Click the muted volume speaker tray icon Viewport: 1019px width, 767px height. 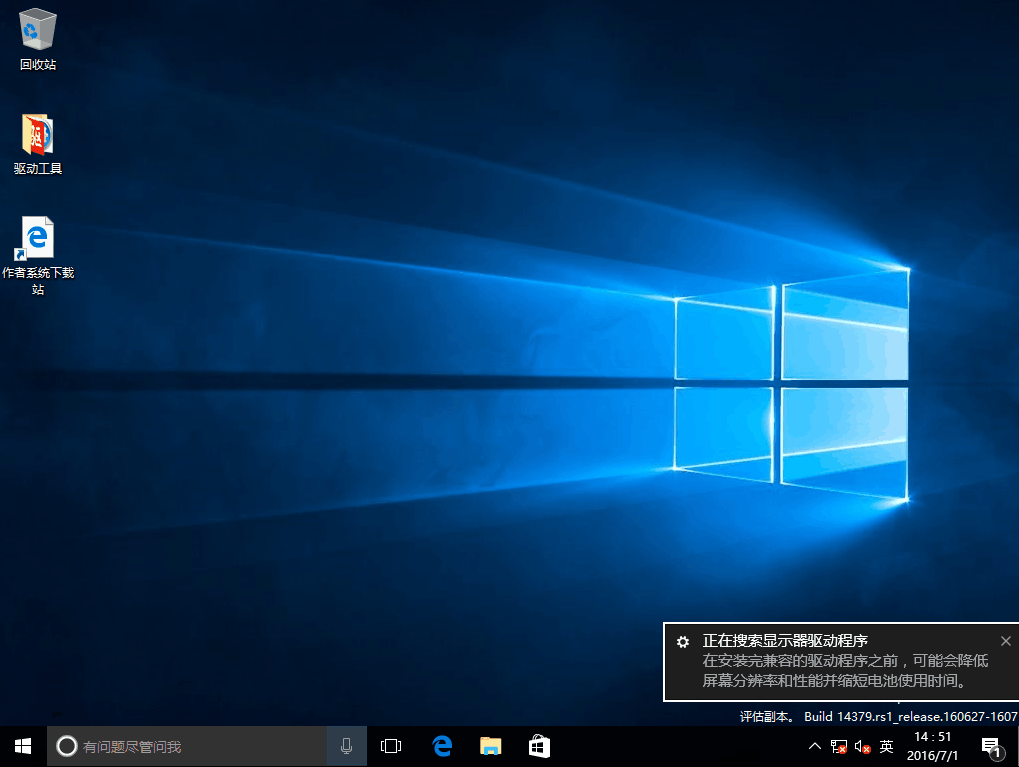862,747
